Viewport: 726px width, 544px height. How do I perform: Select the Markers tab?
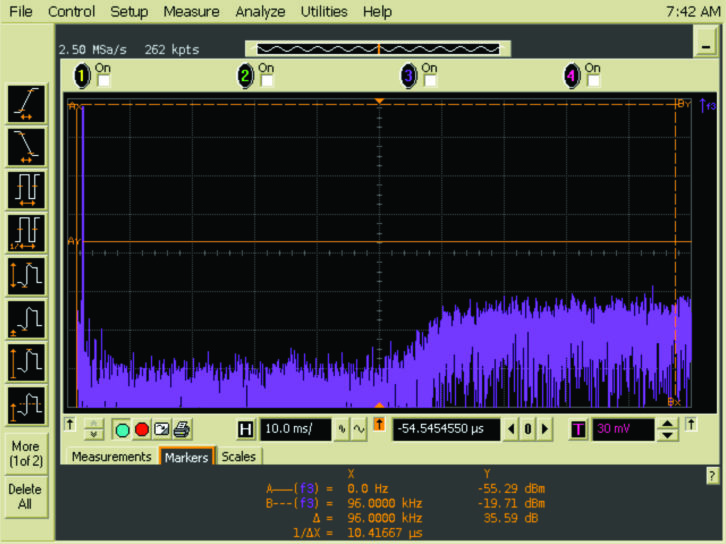187,456
